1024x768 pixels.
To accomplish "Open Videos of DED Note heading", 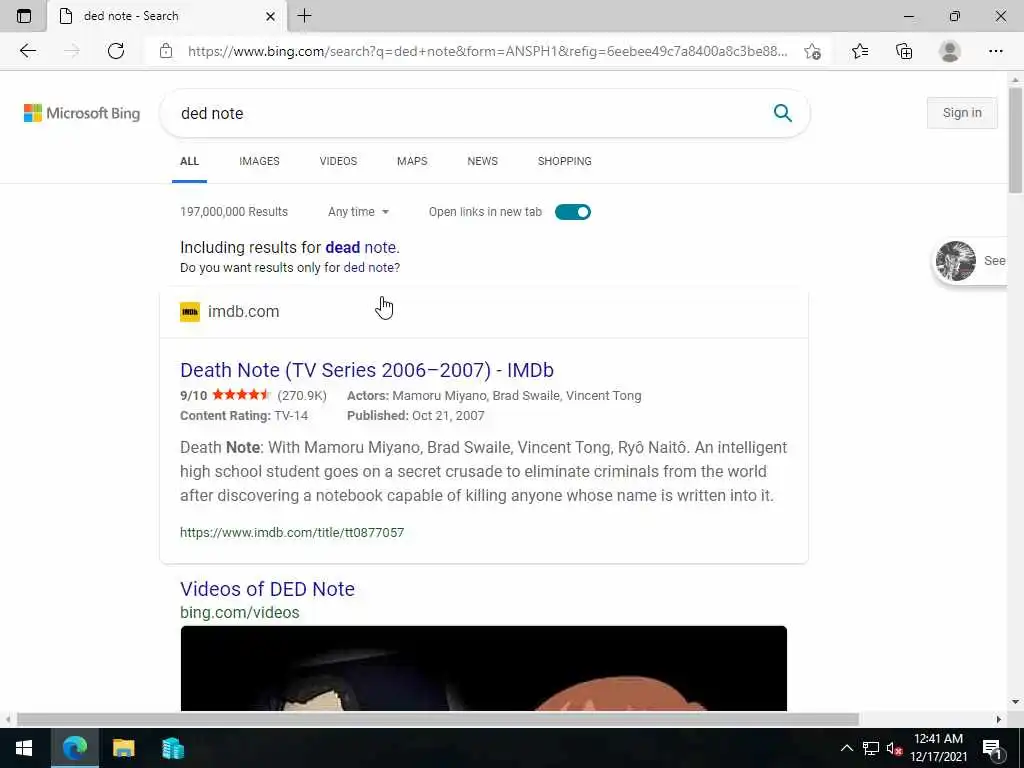I will click(268, 588).
